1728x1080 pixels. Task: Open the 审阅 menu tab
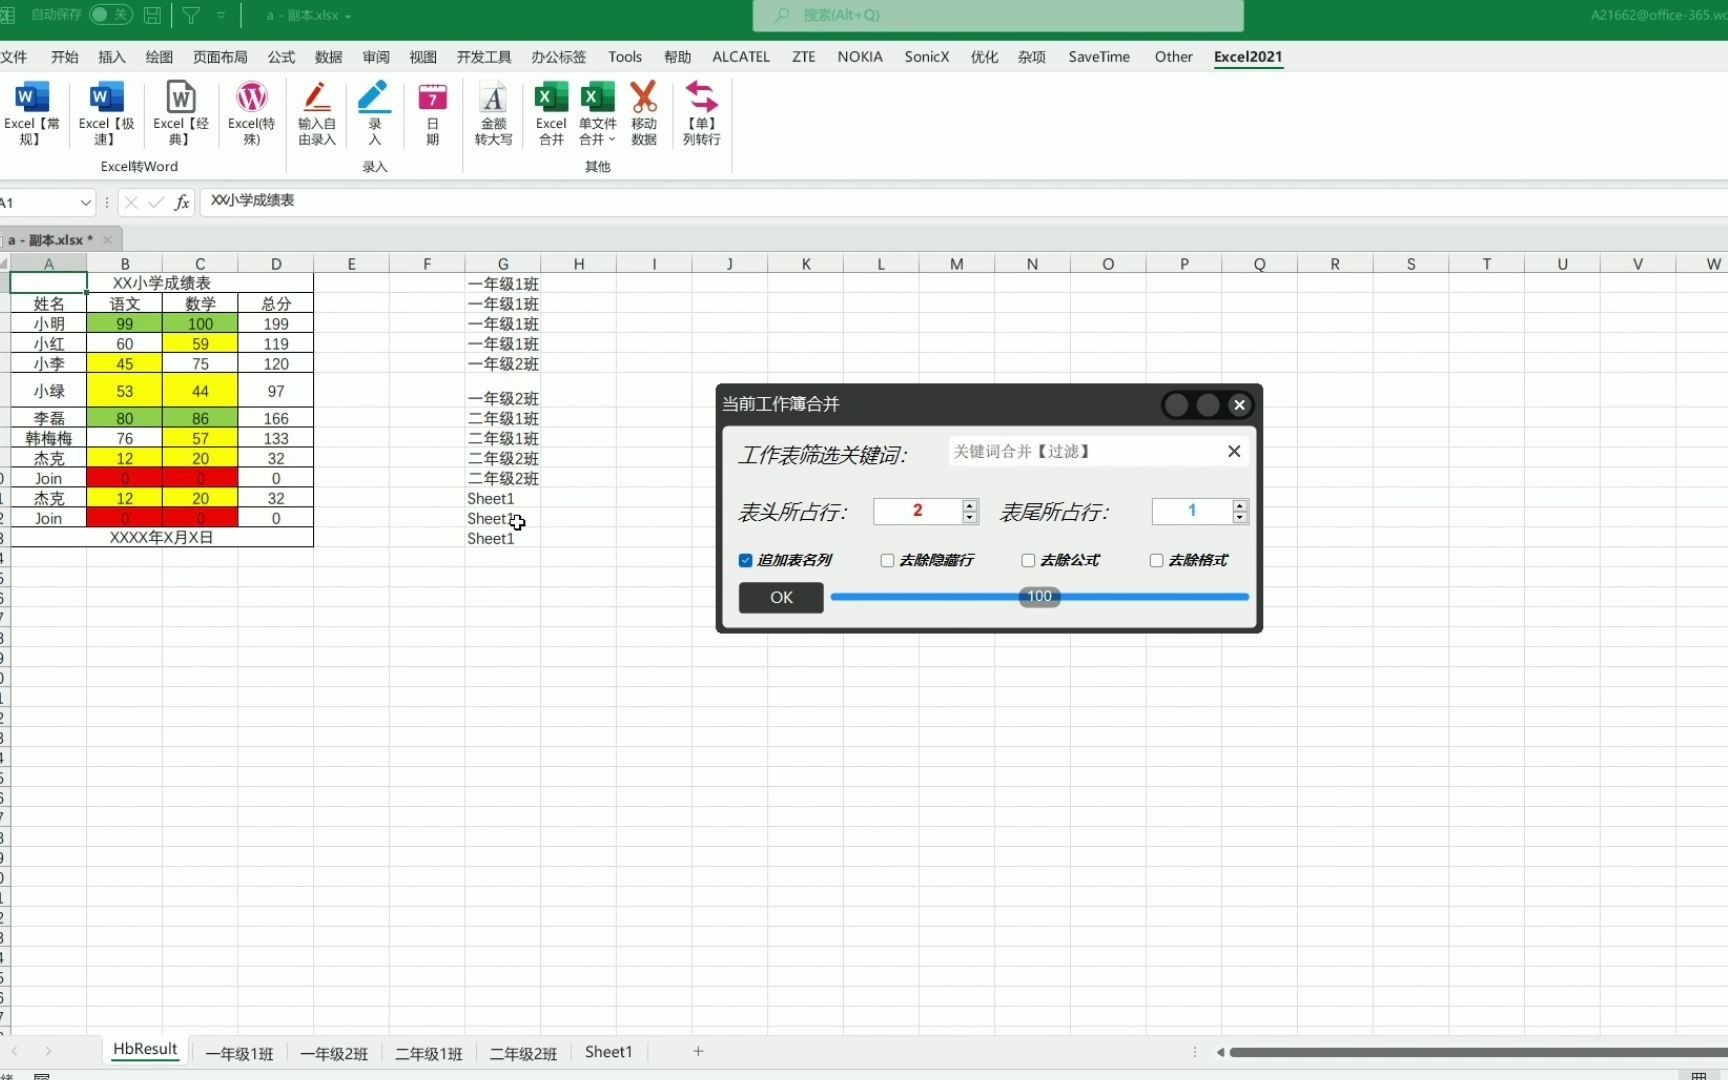tap(375, 57)
